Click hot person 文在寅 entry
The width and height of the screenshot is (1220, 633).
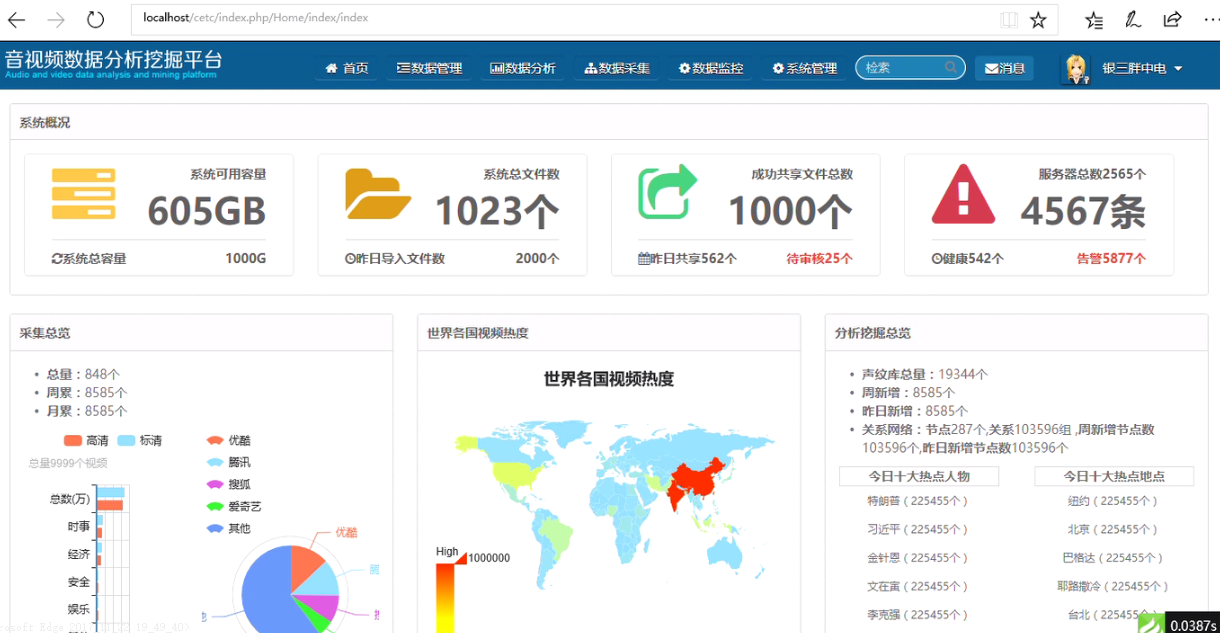point(917,586)
